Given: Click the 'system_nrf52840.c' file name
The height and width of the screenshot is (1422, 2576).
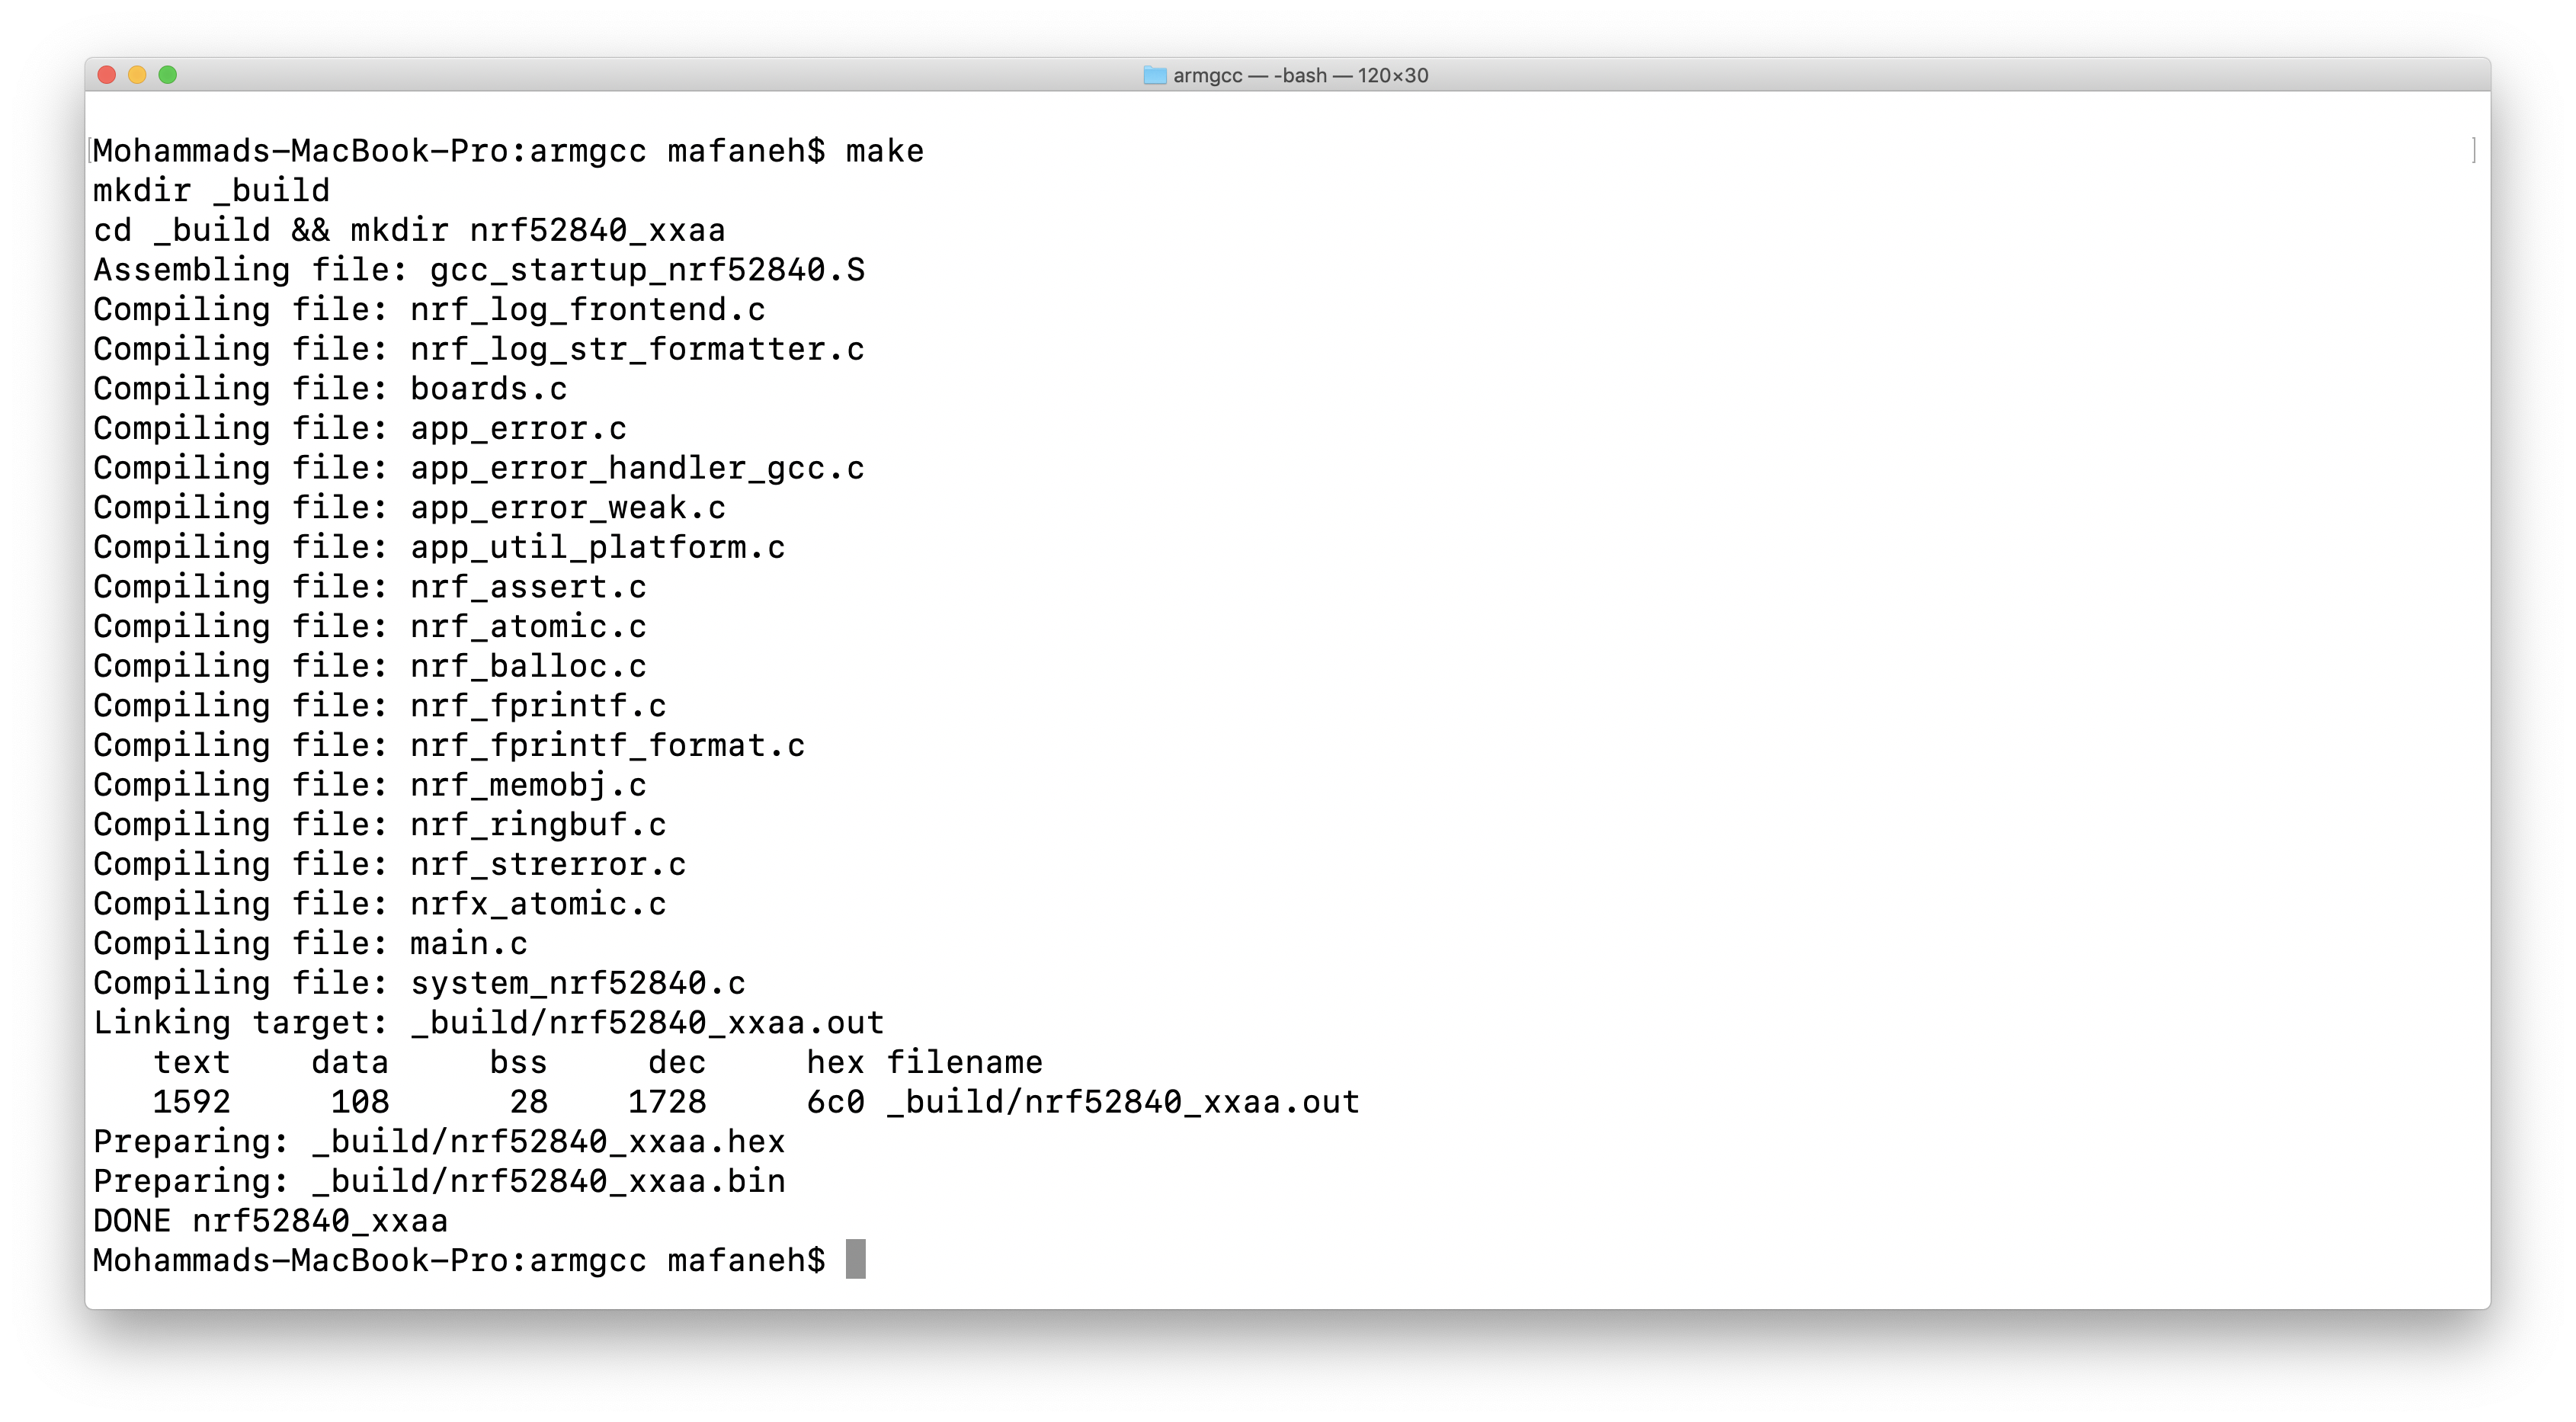Looking at the screenshot, I should pos(577,983).
